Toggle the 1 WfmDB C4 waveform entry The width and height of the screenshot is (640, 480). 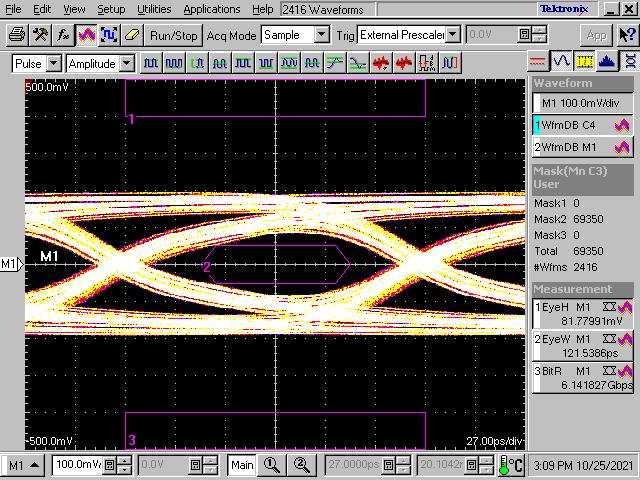tap(584, 126)
